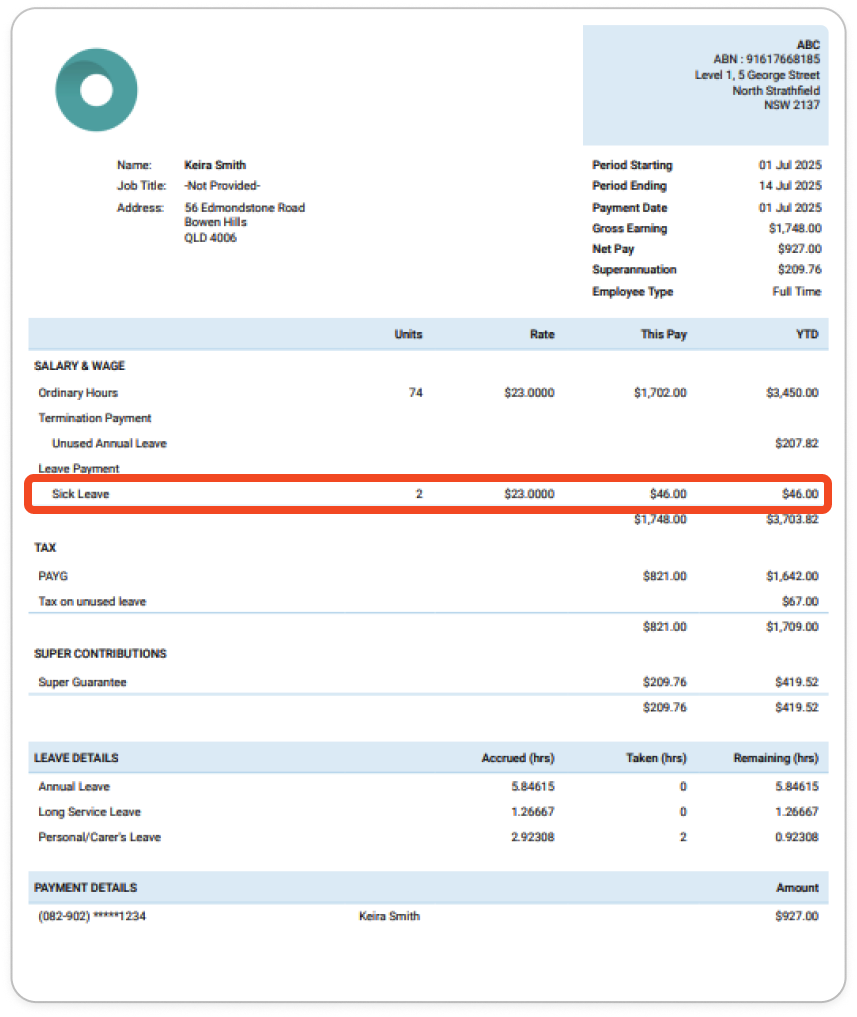Screen dimensions: 857x1017
Task: Click the 0.92308 remaining hours value
Action: (797, 837)
